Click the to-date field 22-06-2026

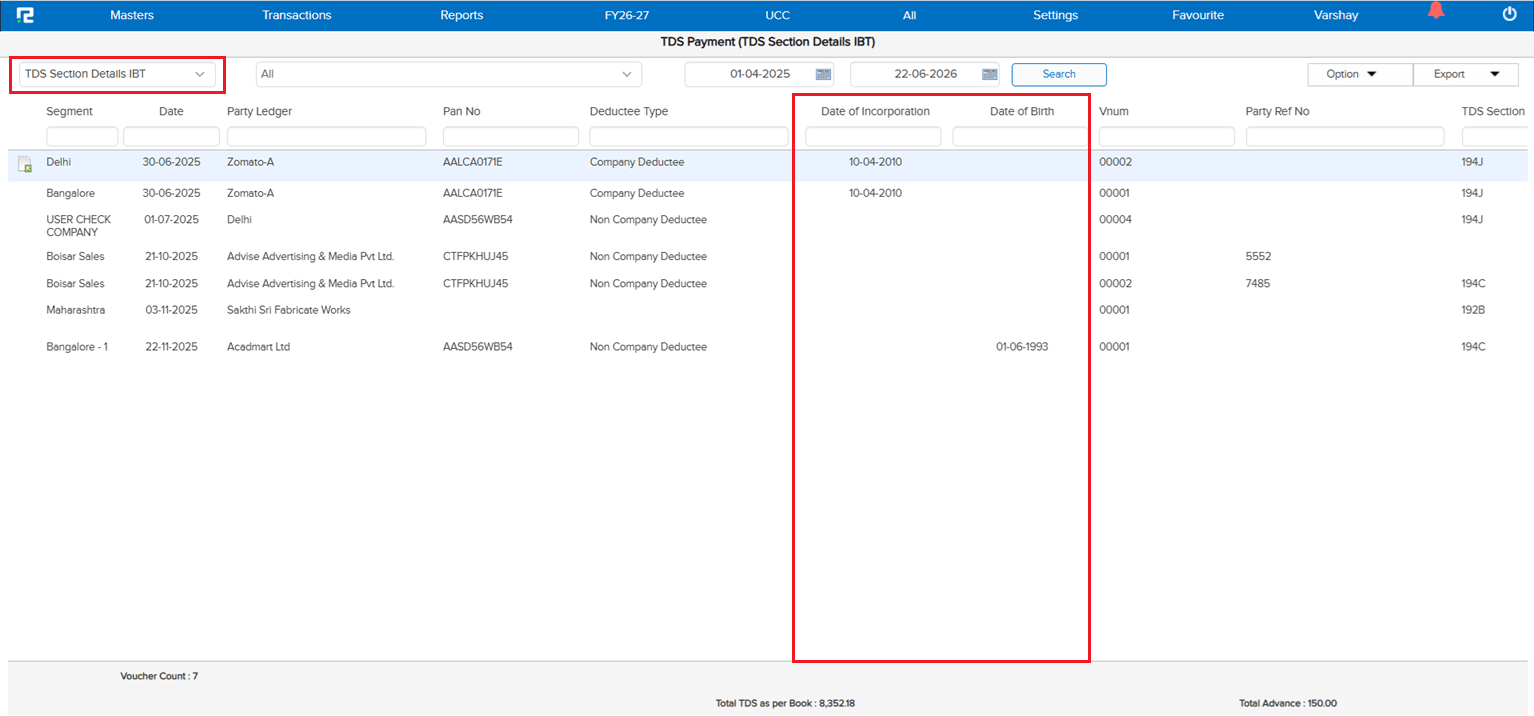925,74
